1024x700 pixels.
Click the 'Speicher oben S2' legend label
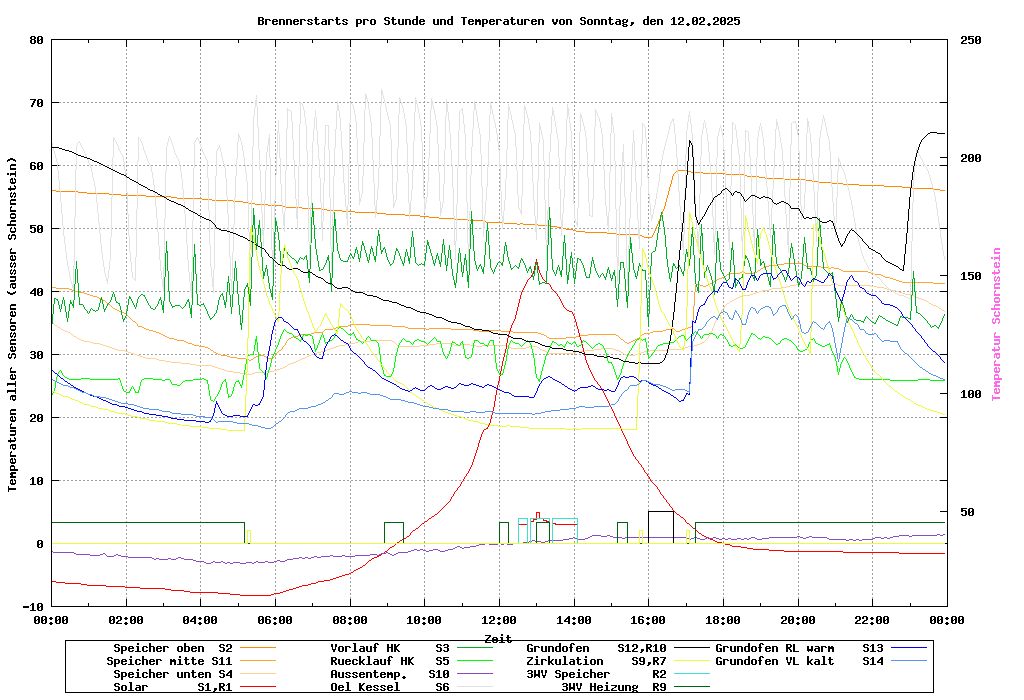pos(172,648)
